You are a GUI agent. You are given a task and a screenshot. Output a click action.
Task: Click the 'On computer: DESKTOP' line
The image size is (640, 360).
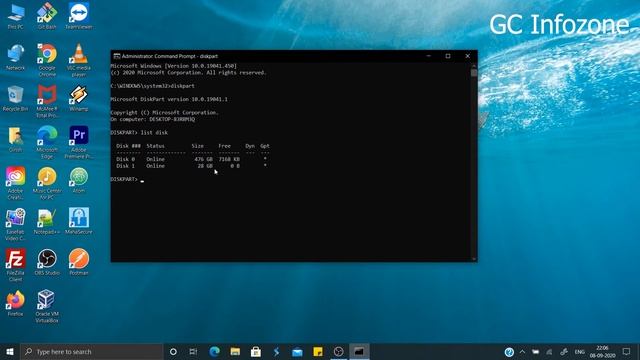coord(153,120)
